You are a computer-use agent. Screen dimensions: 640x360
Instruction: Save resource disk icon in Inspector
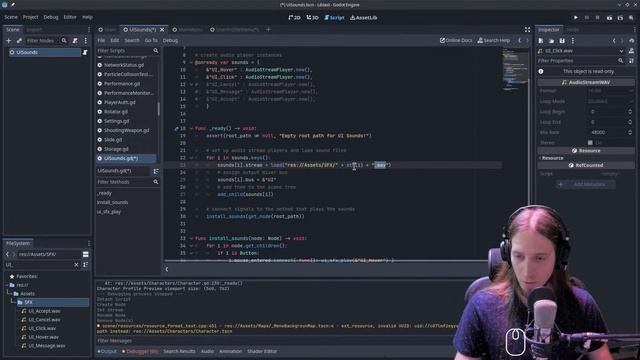point(562,40)
